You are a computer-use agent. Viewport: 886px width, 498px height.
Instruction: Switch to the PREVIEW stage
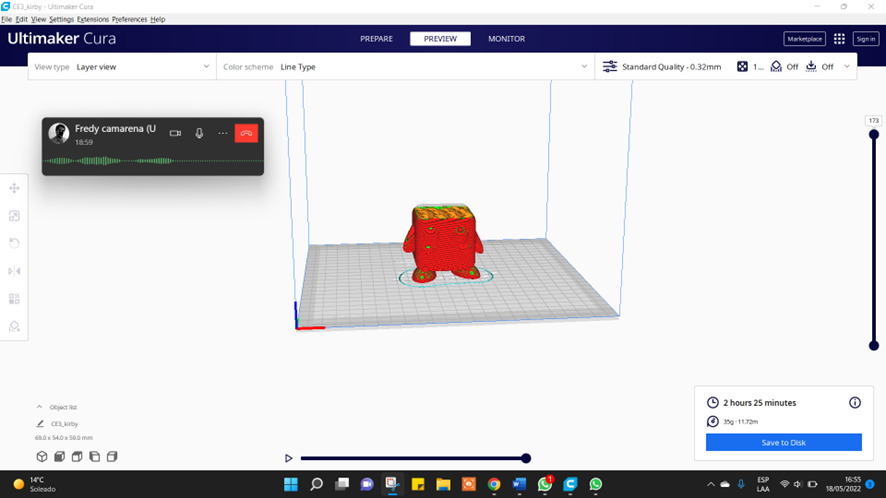coord(440,38)
